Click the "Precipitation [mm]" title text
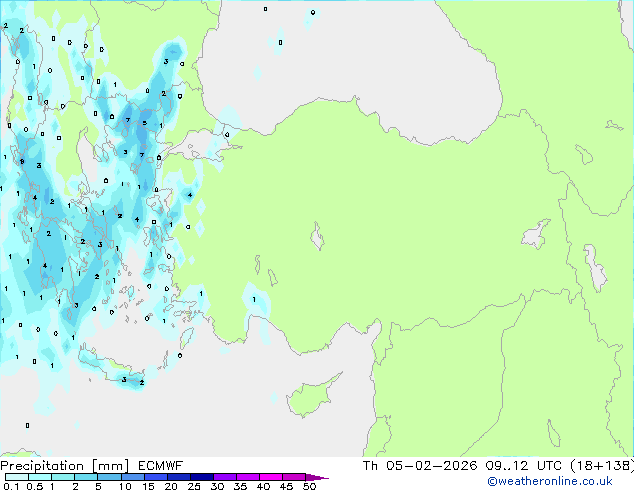634x490 pixels. (65, 466)
